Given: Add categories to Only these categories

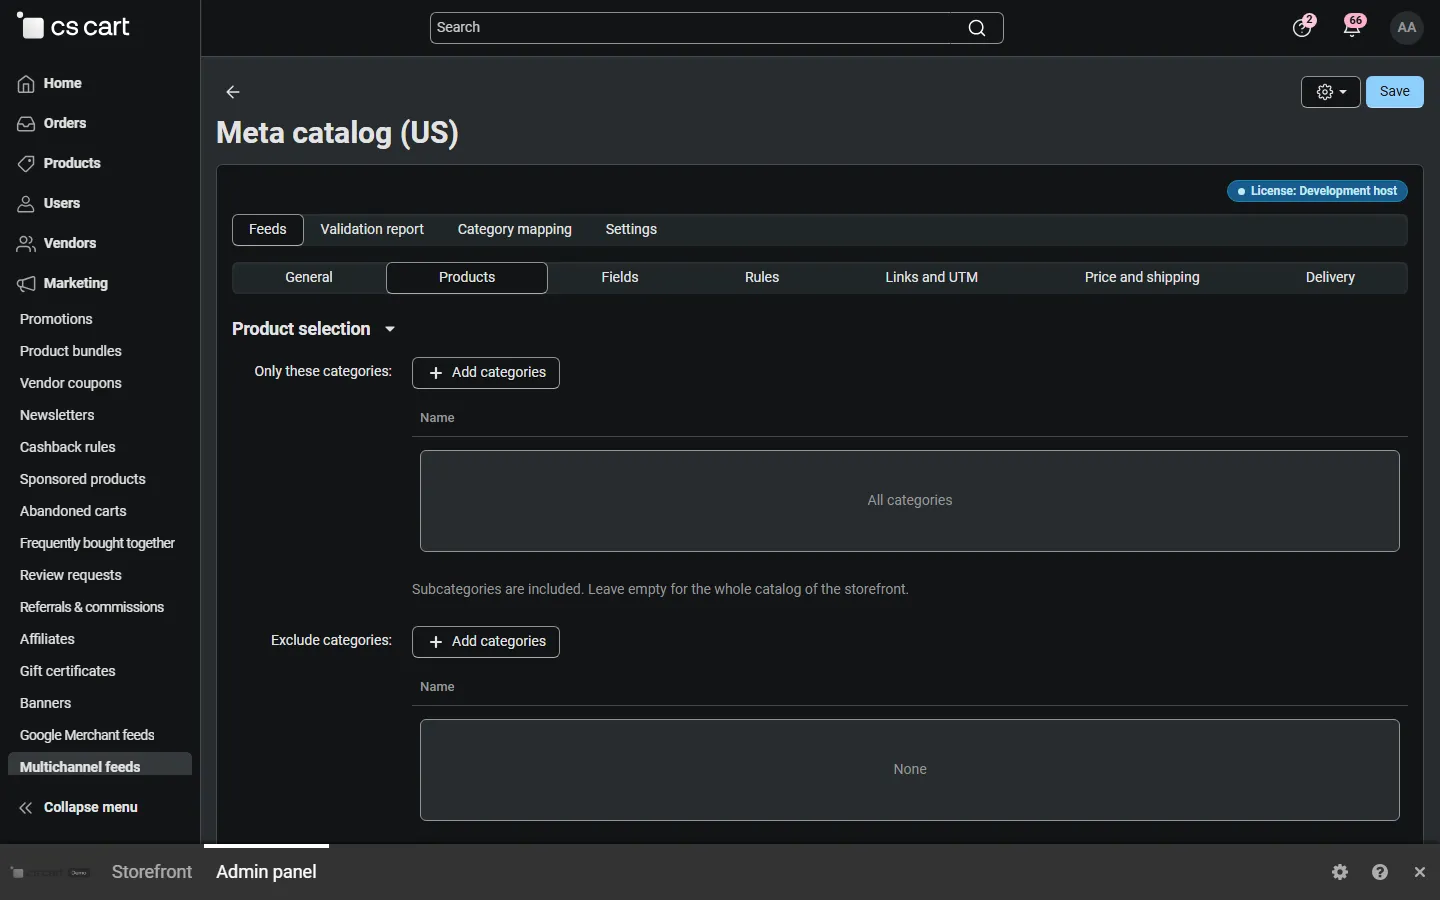Looking at the screenshot, I should (x=486, y=373).
